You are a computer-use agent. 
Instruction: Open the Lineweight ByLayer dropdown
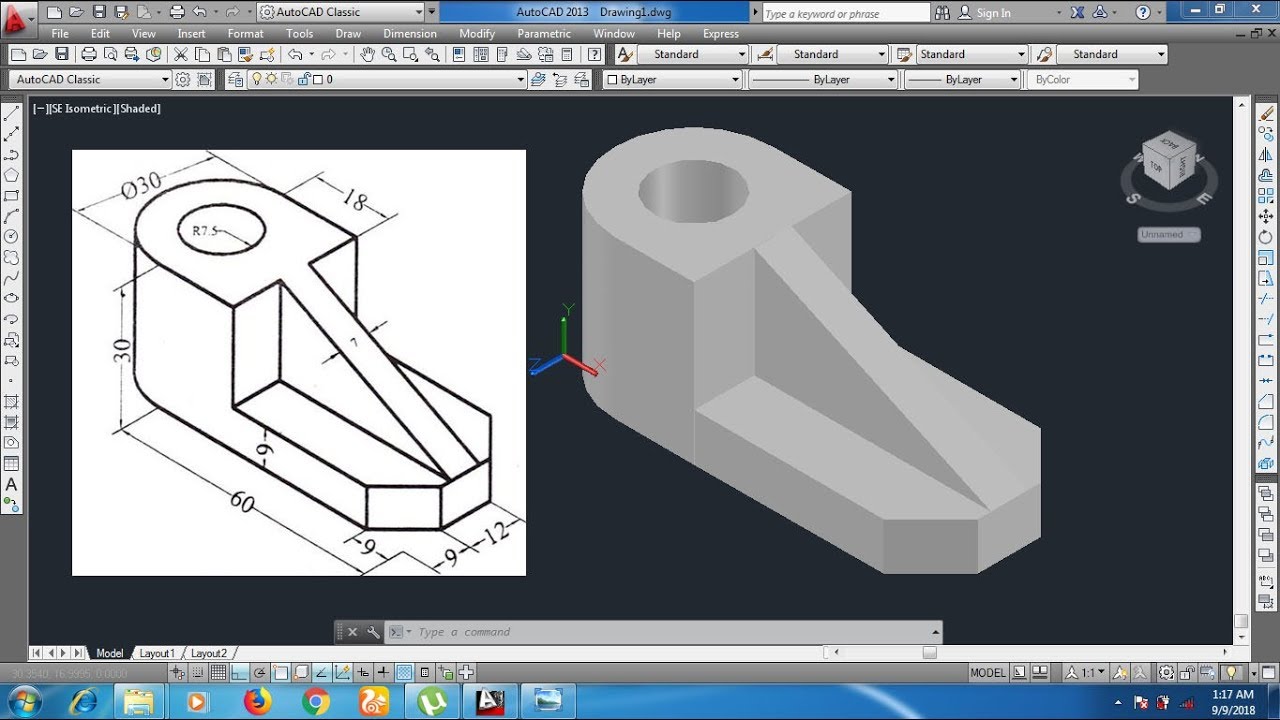tap(962, 79)
